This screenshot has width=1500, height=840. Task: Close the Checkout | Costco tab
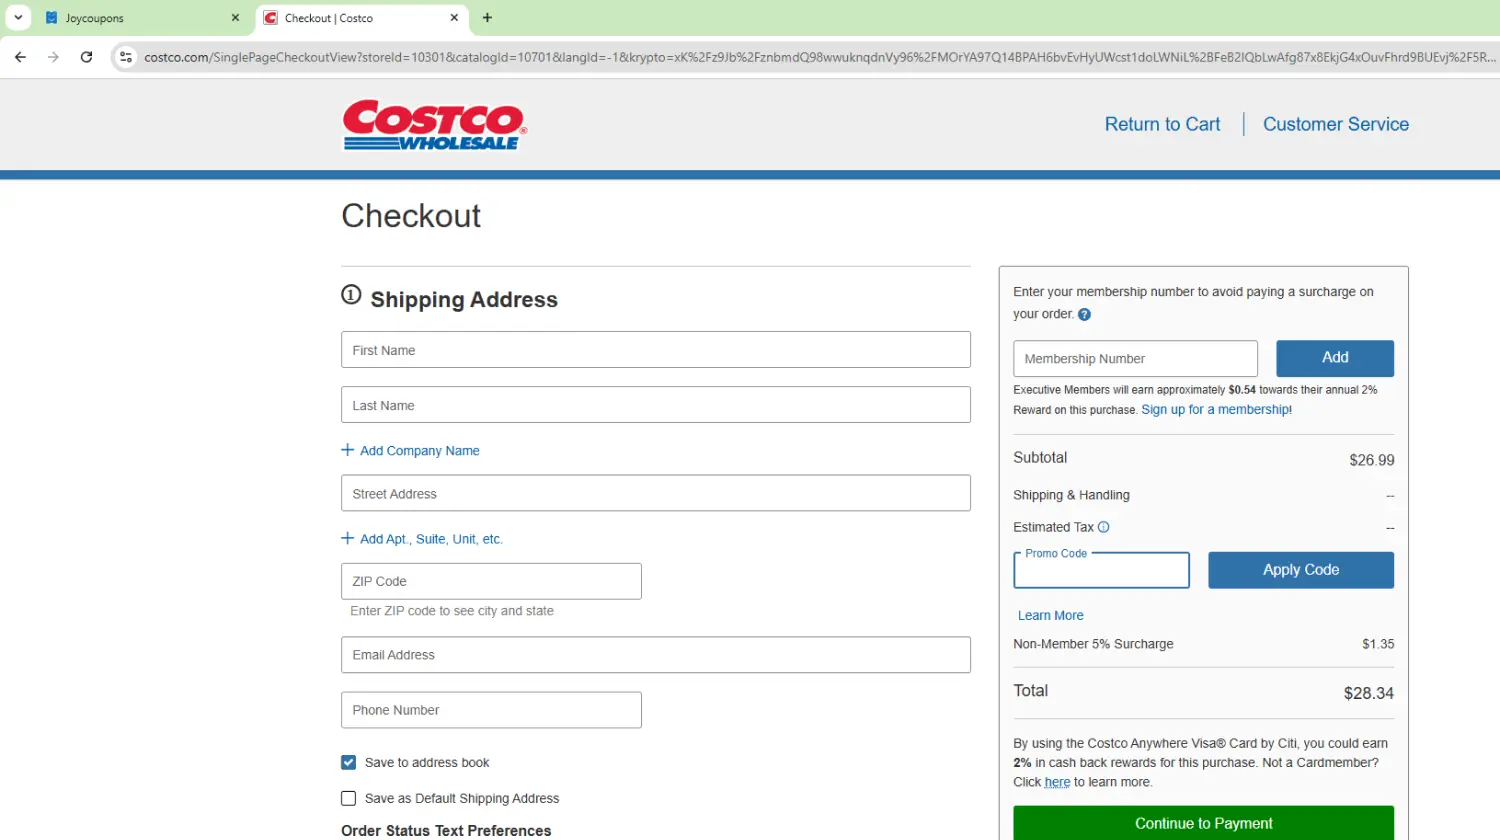(x=454, y=18)
